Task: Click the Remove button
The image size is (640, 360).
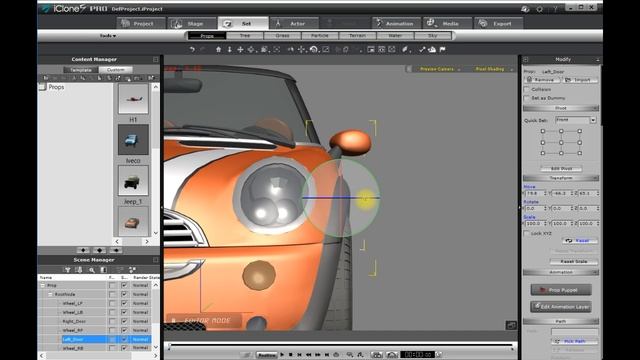Action: pos(541,80)
